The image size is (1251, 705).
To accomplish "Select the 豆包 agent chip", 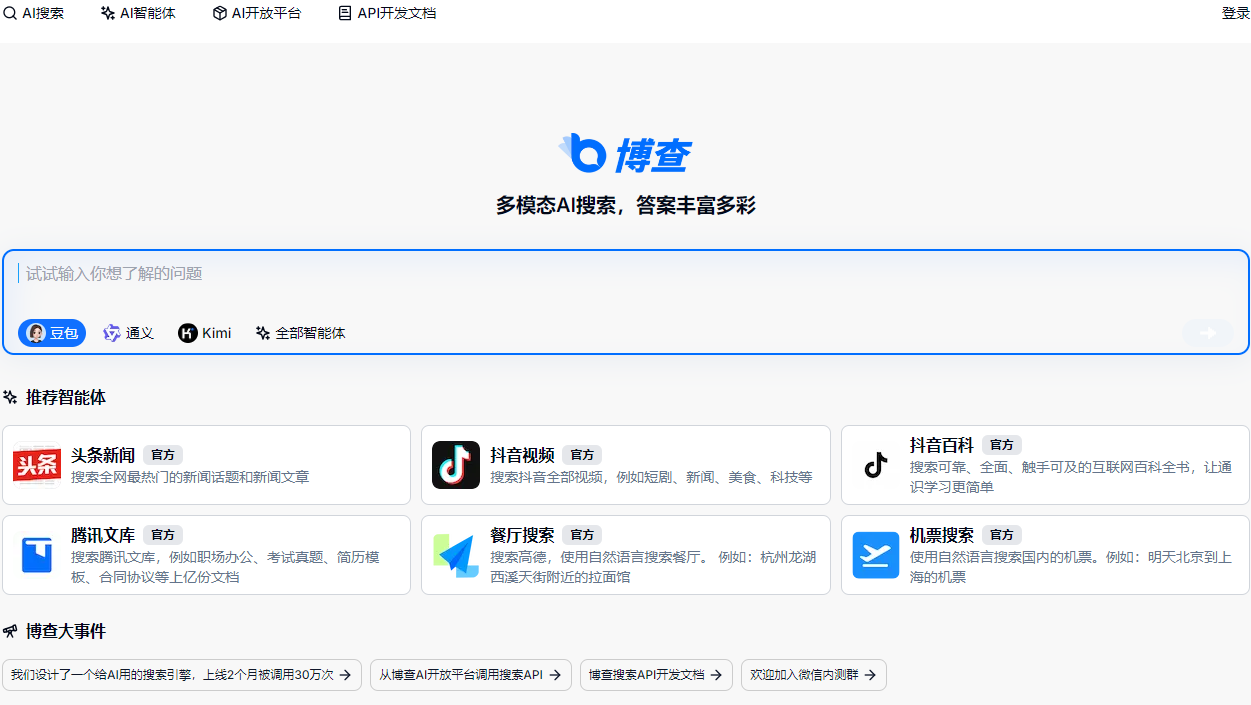I will (x=52, y=333).
